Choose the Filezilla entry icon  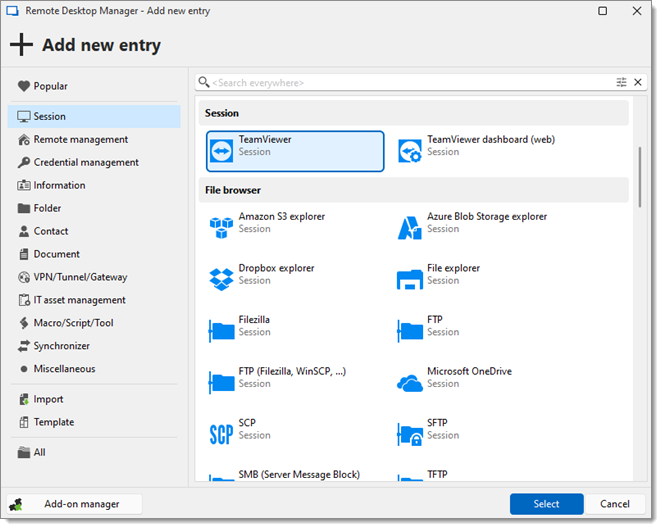point(222,331)
